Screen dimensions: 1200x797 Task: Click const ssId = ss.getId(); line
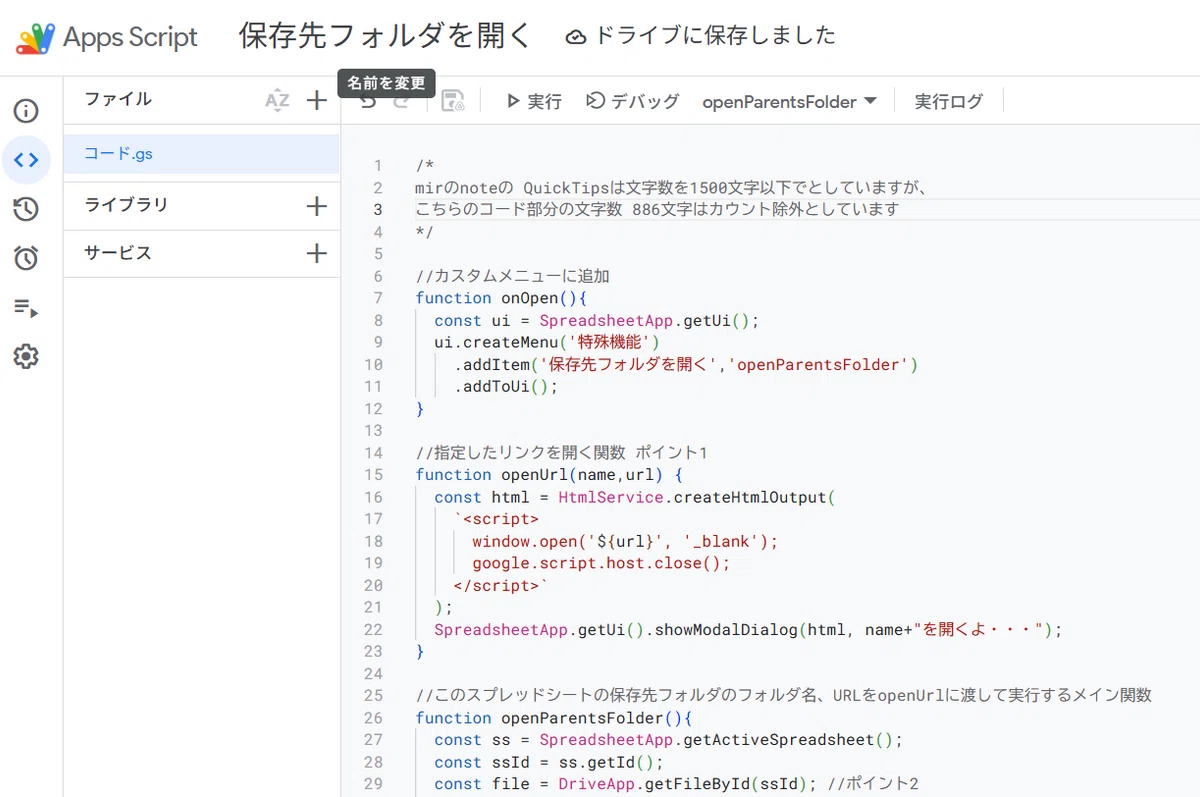tap(549, 762)
